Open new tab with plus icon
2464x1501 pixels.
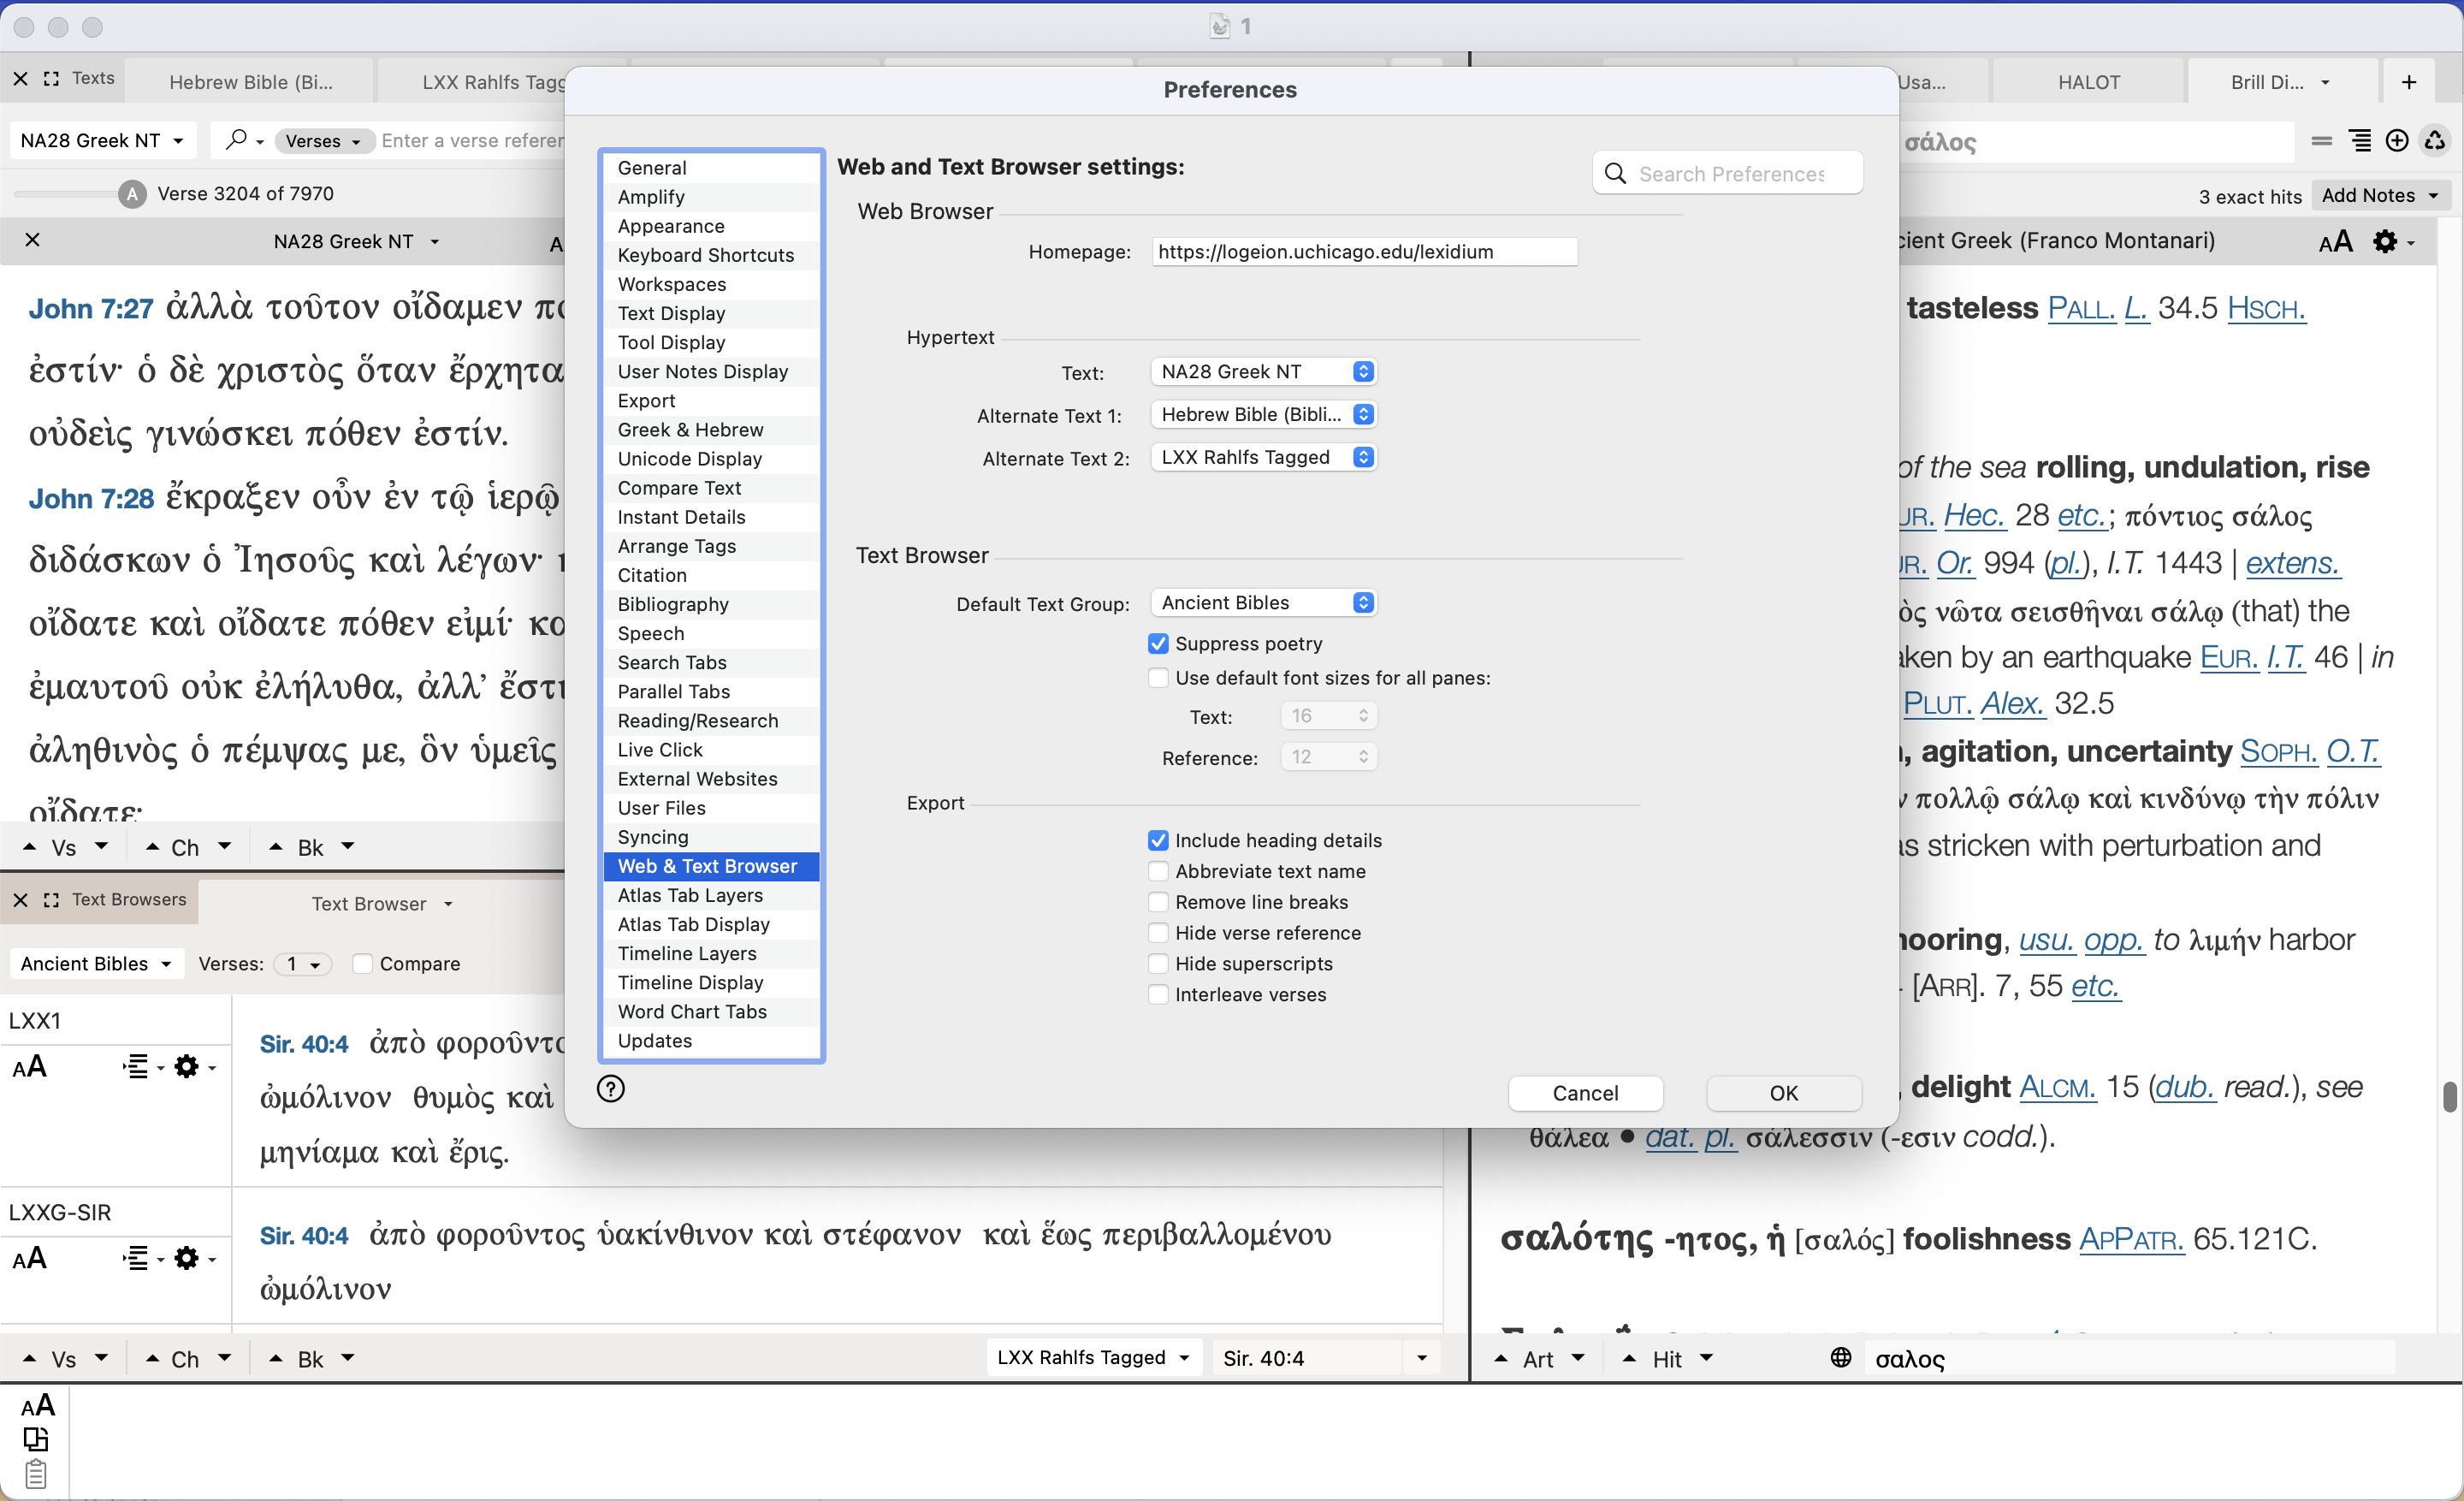2409,82
